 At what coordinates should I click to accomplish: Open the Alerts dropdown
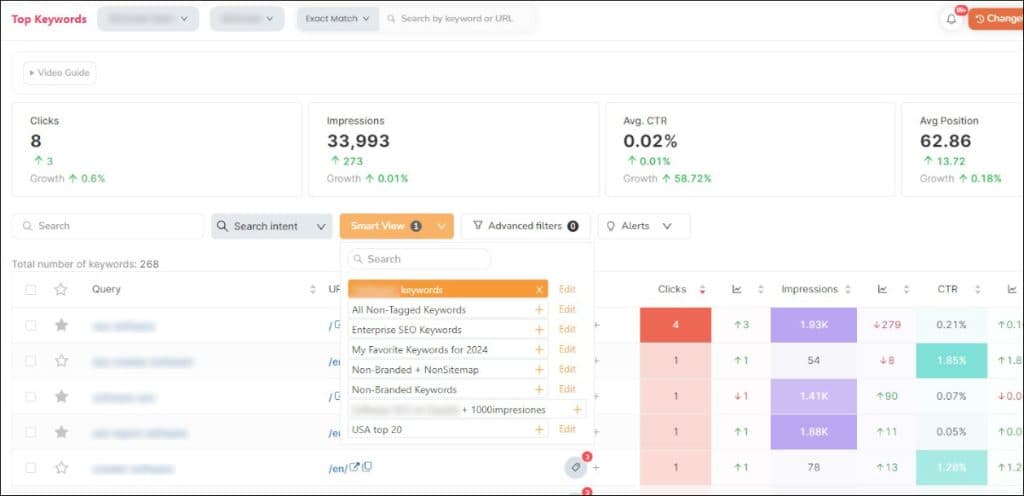click(x=644, y=226)
